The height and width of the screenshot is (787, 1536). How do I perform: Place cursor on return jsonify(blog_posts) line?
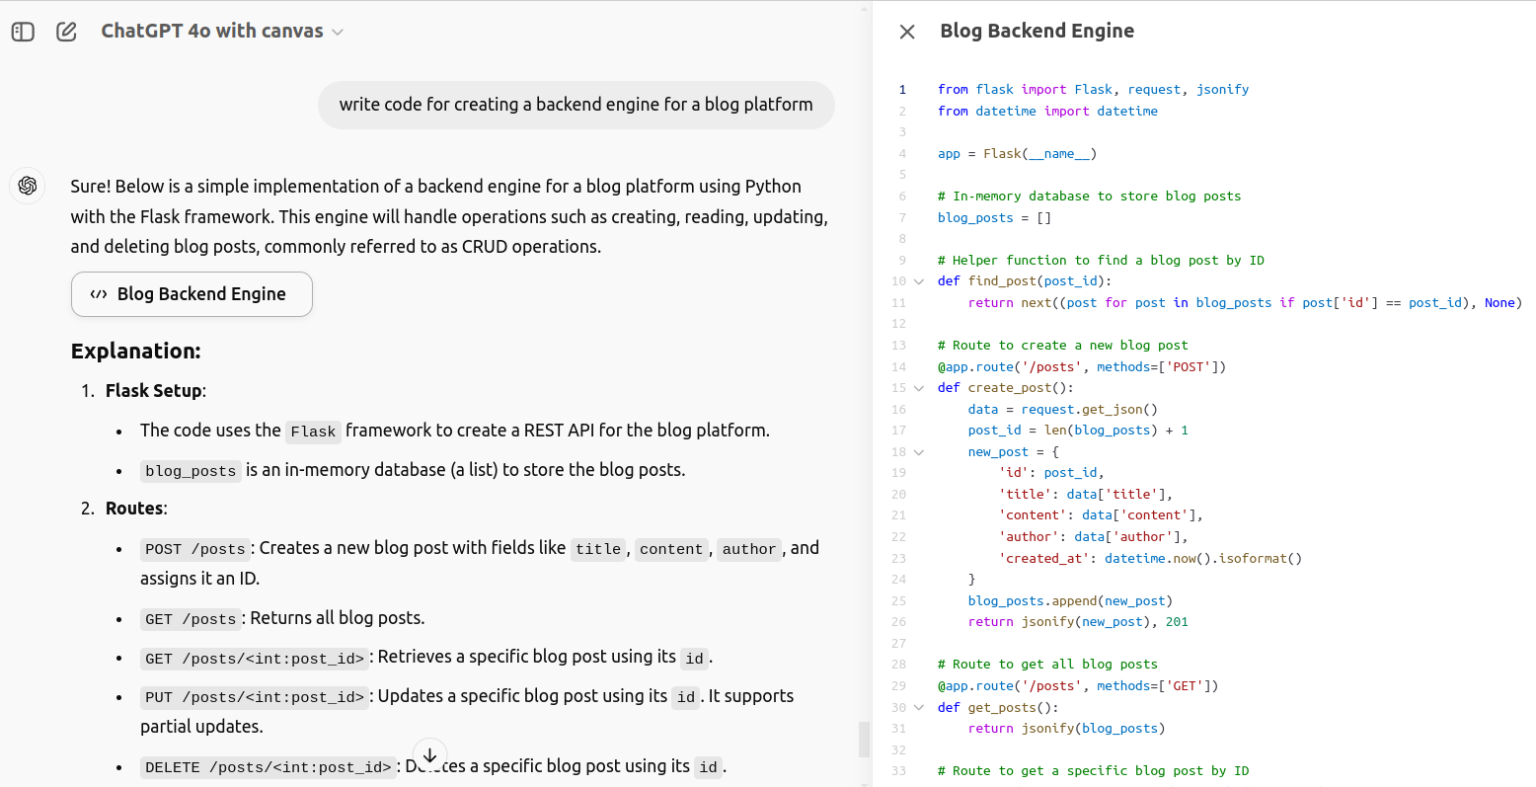tap(1066, 729)
